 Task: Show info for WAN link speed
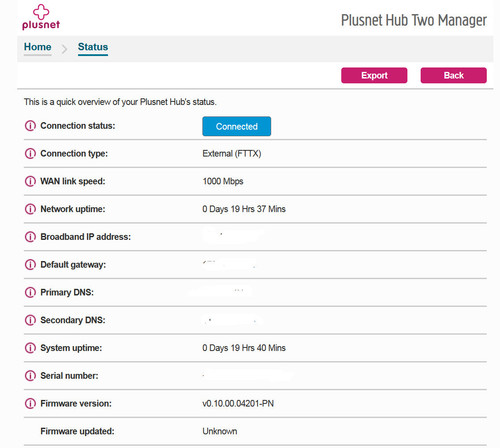30,181
